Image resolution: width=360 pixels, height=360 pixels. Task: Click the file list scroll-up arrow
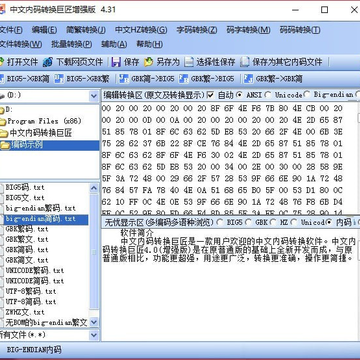coord(94,188)
